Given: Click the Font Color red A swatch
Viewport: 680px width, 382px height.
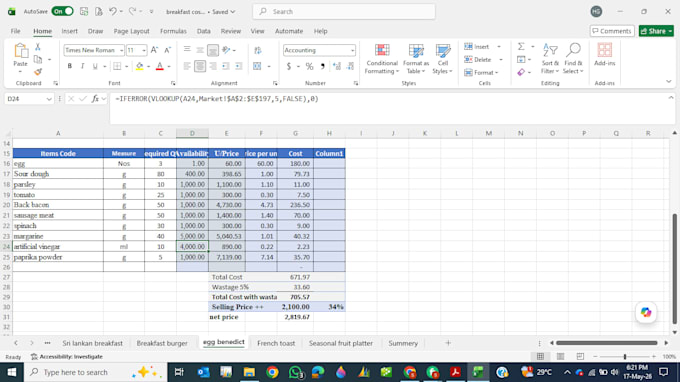Looking at the screenshot, I should click(x=160, y=66).
